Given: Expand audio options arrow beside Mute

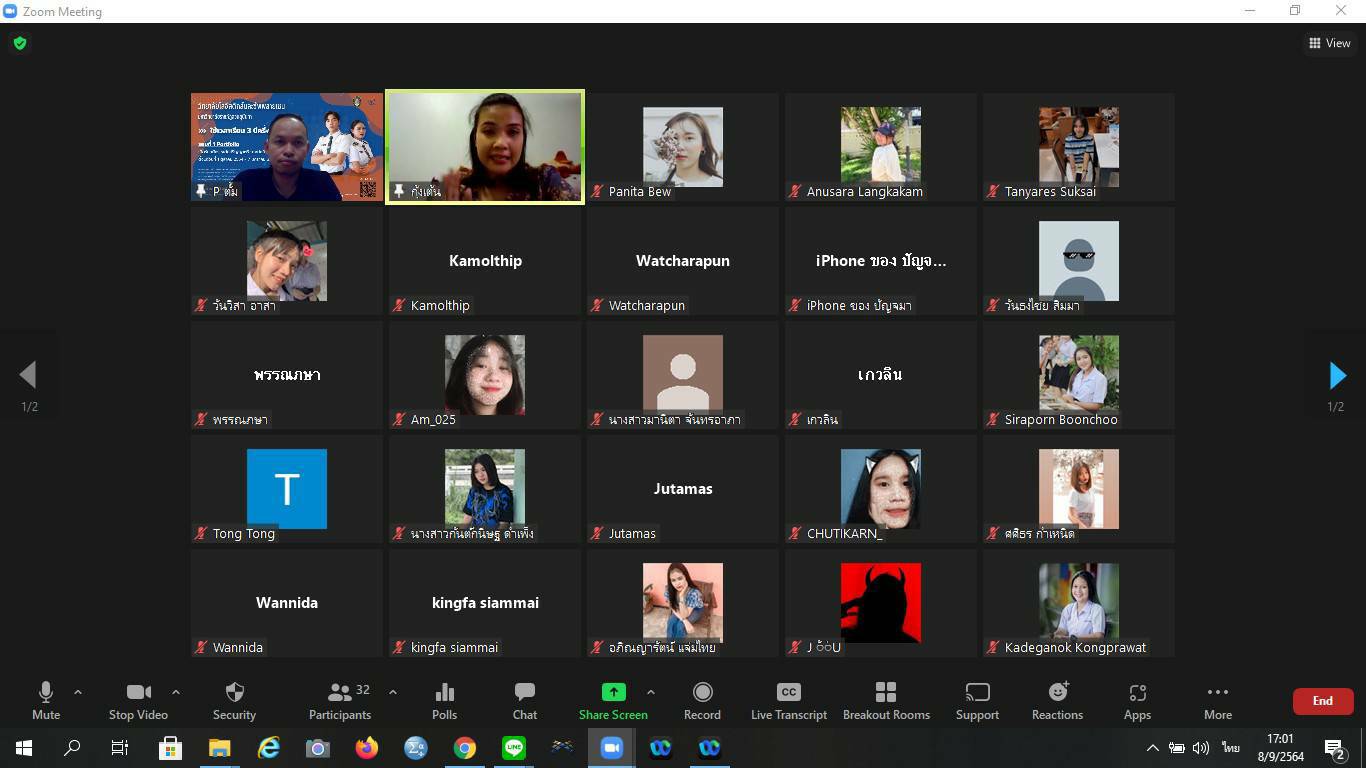Looking at the screenshot, I should pos(78,692).
